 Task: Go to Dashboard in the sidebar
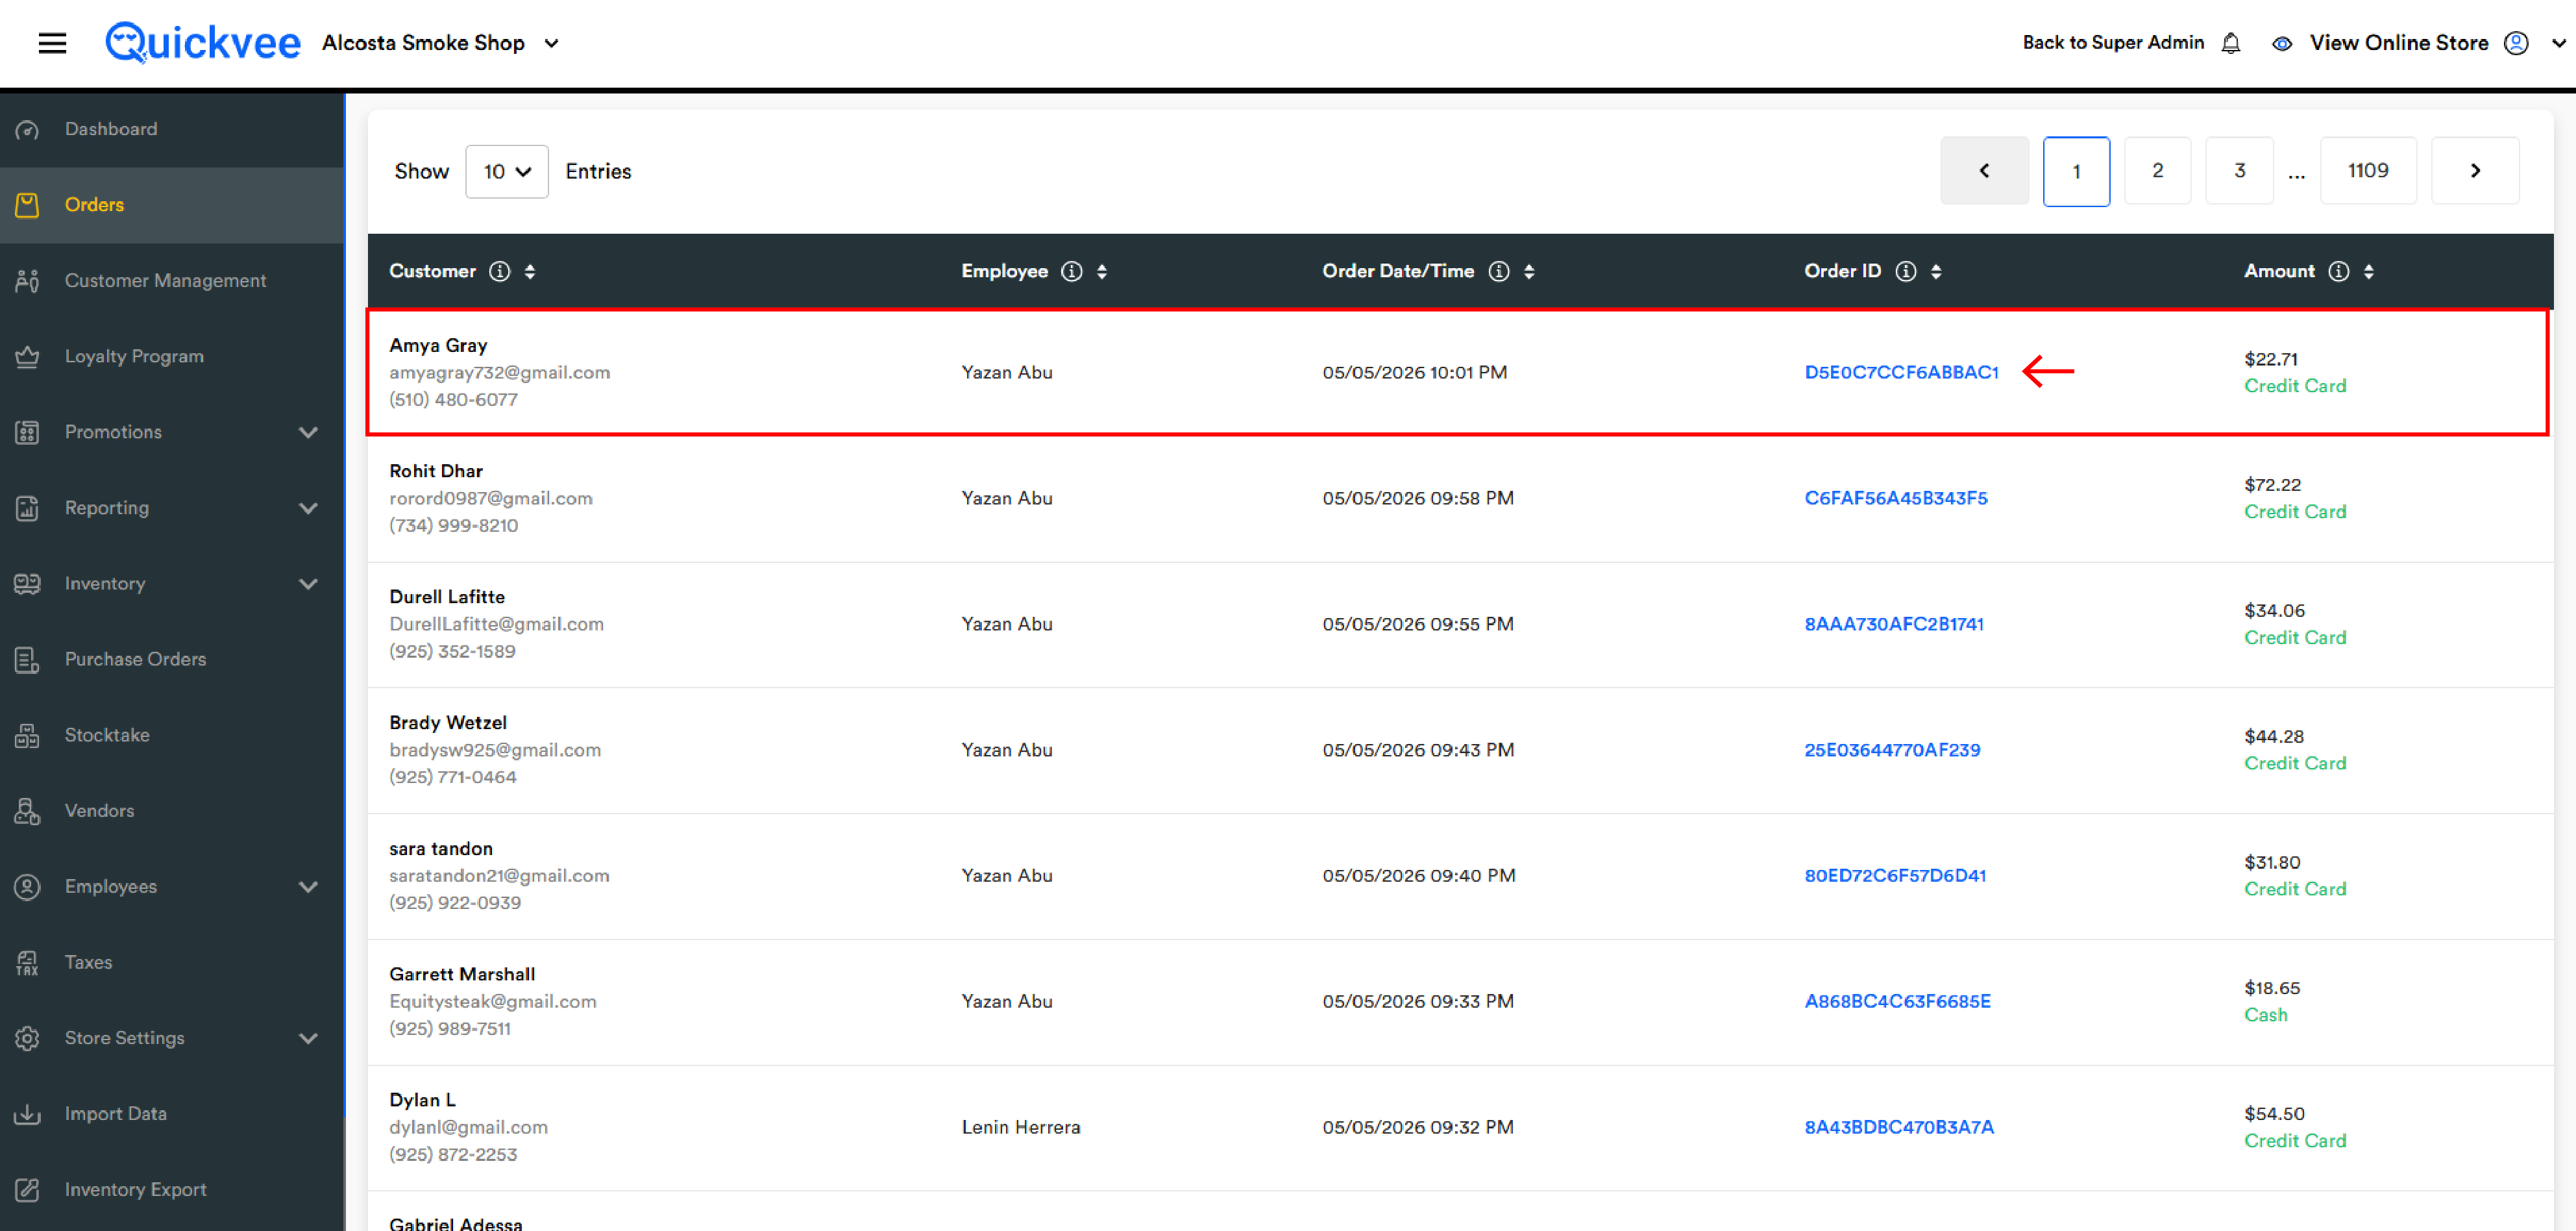click(111, 129)
